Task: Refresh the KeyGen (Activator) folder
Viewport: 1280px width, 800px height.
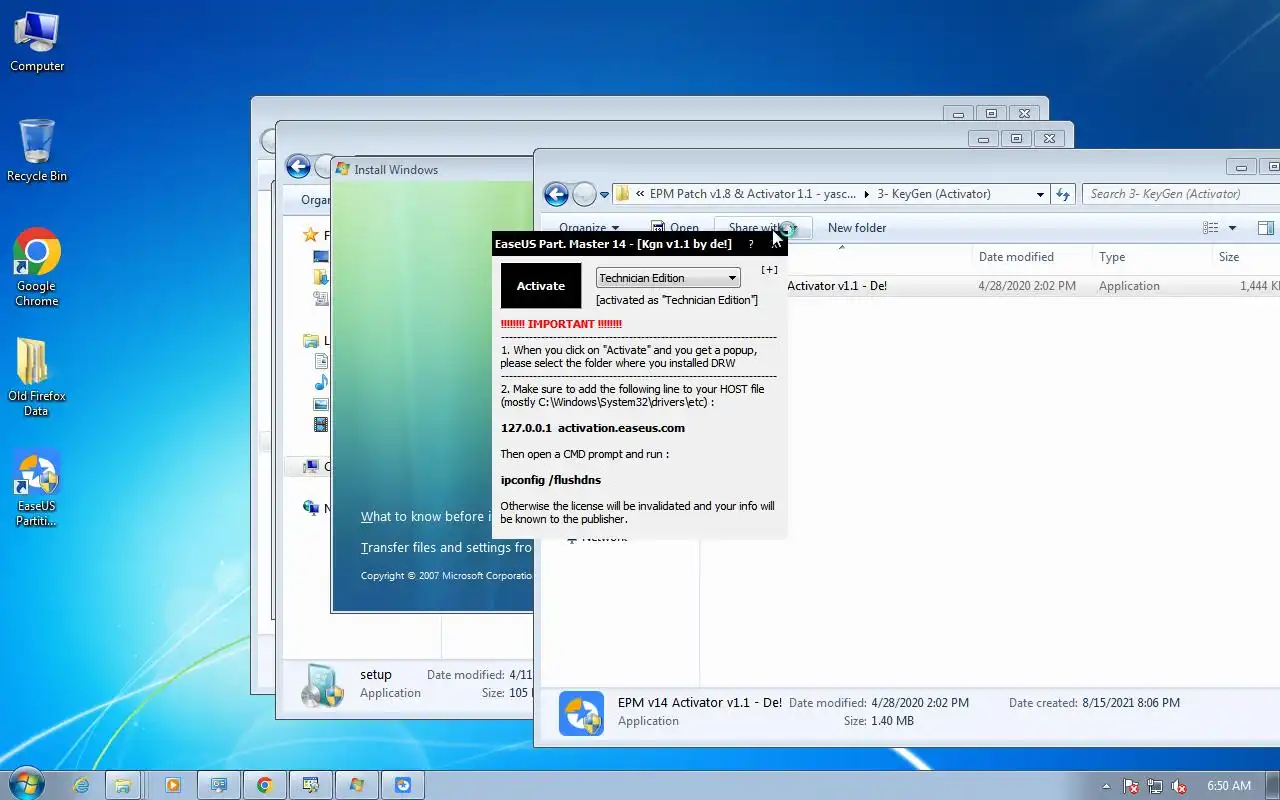Action: [x=1063, y=194]
